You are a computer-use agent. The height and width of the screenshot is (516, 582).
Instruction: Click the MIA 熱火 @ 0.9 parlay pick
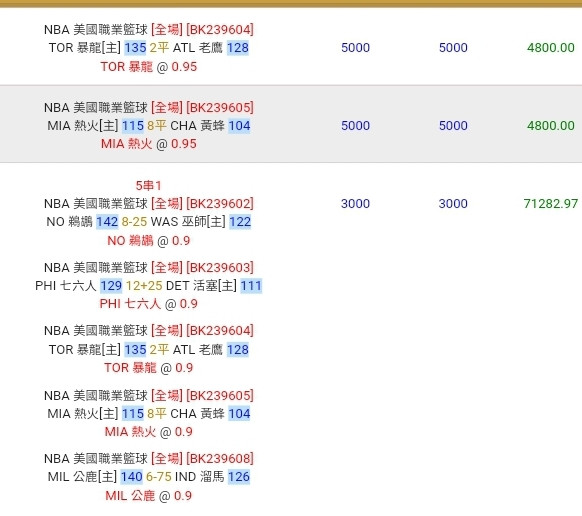tap(148, 431)
